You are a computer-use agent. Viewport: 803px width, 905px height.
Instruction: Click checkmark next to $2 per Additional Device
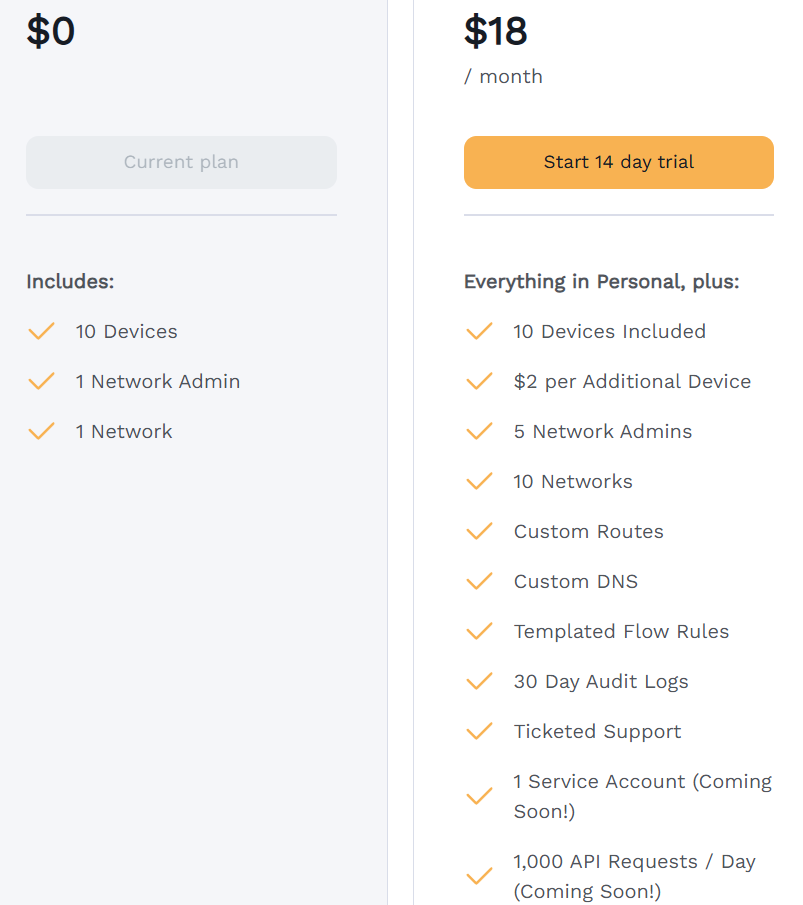click(x=479, y=381)
